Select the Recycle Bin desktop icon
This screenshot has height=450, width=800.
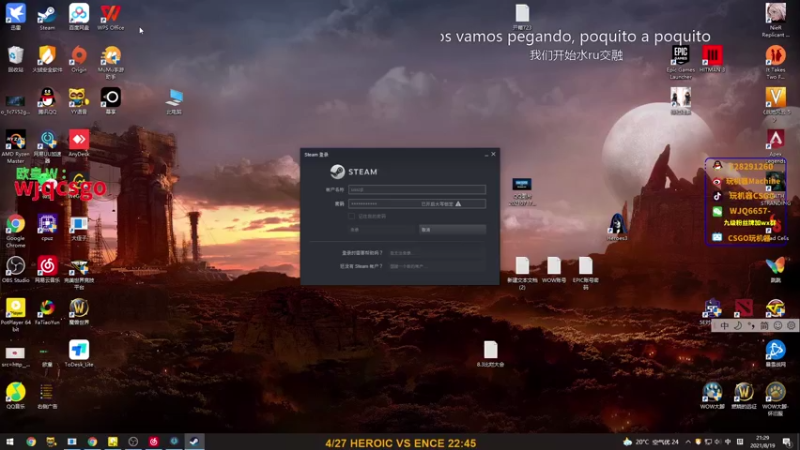tap(15, 59)
